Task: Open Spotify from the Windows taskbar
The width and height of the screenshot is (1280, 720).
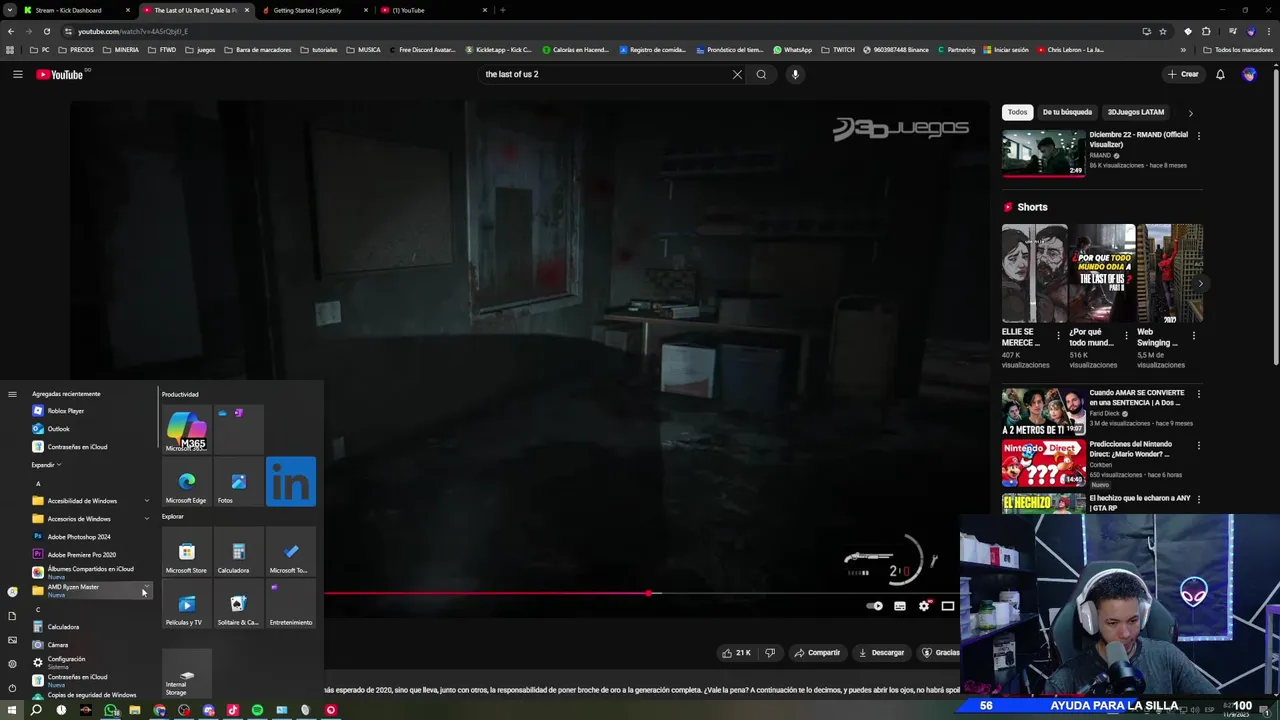Action: 257,710
